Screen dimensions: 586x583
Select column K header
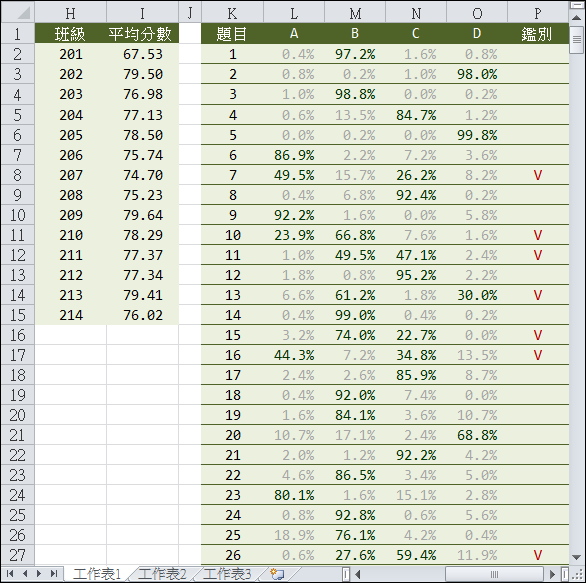tap(232, 13)
